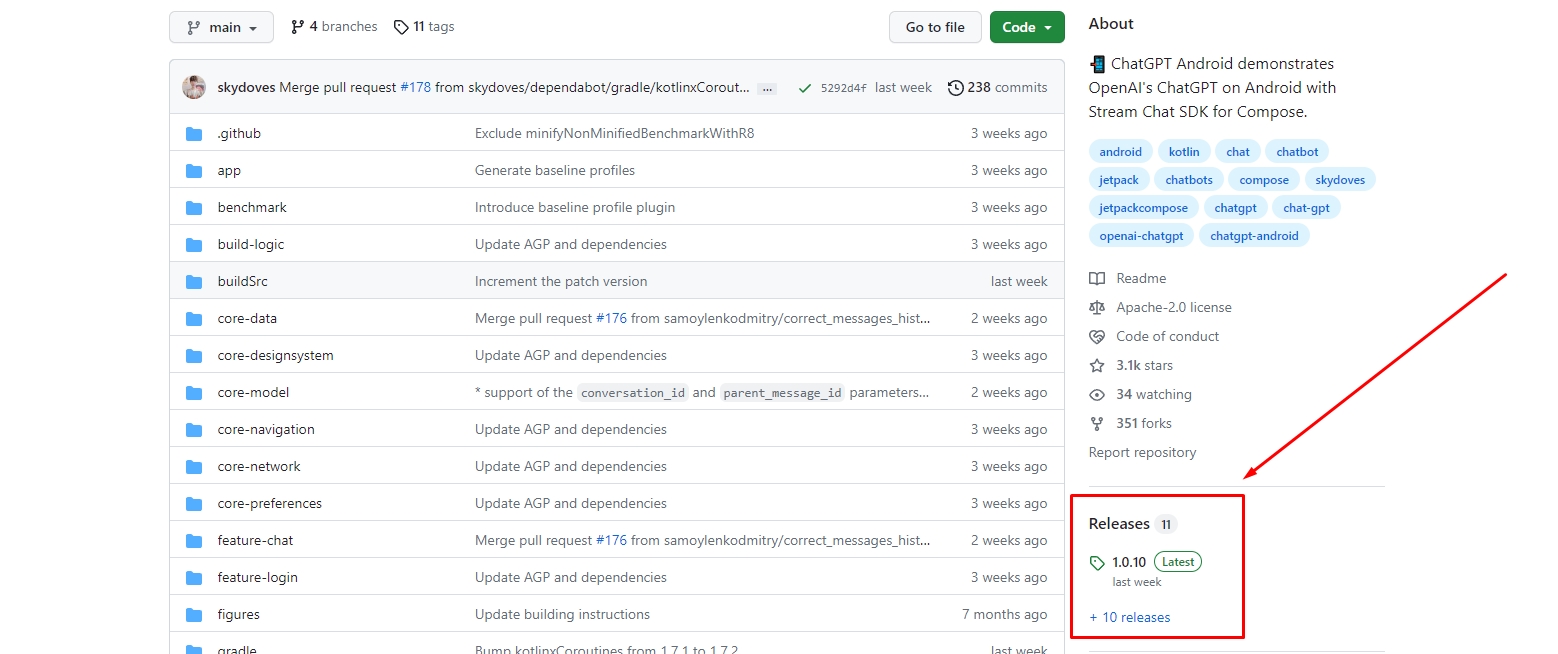Select the chatbot topic tag

[1297, 152]
